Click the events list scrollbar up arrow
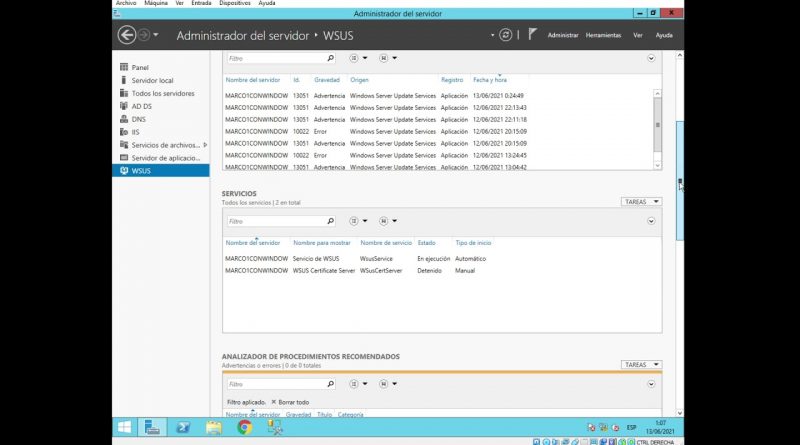800x445 pixels. (657, 93)
